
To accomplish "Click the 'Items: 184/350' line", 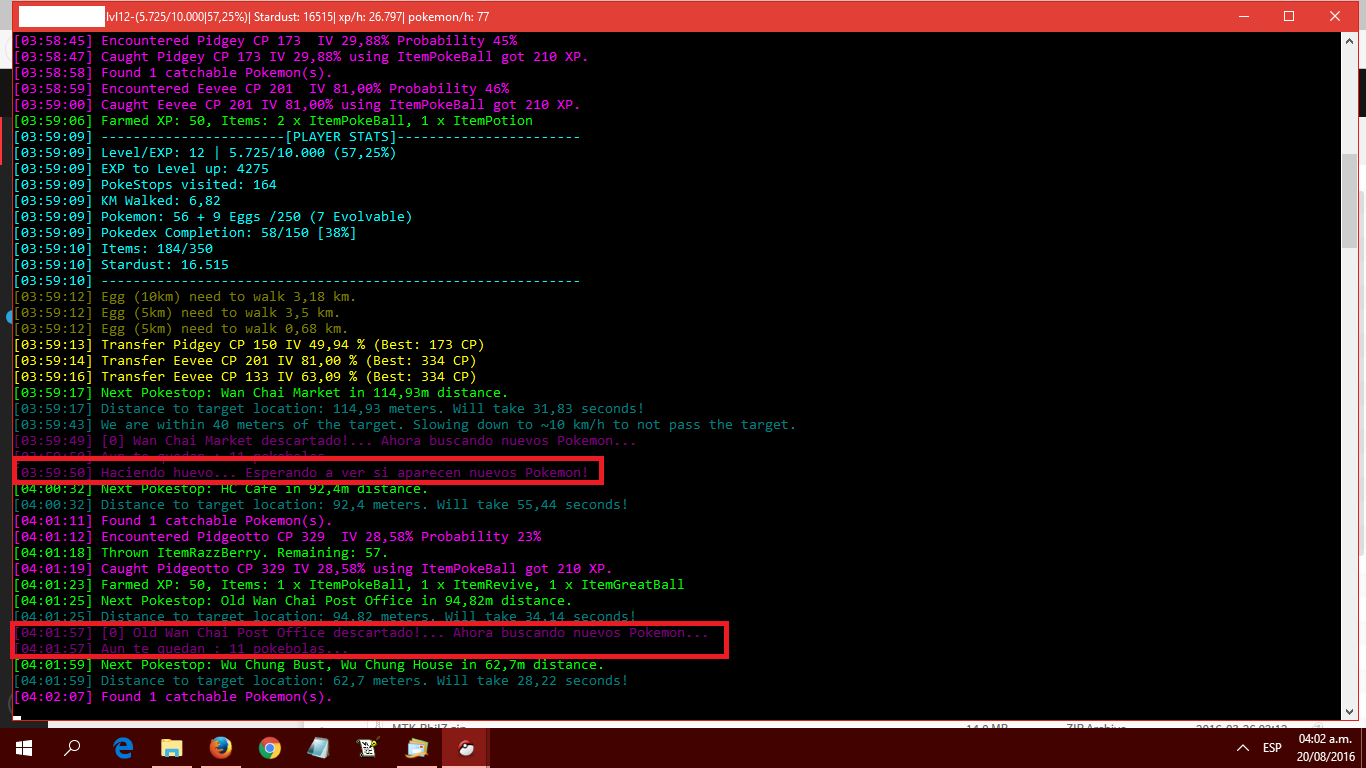I will click(x=113, y=249).
